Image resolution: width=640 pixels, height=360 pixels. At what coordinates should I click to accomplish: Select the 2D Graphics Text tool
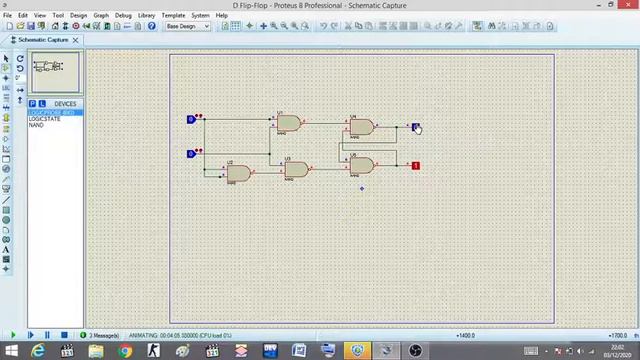point(6,249)
